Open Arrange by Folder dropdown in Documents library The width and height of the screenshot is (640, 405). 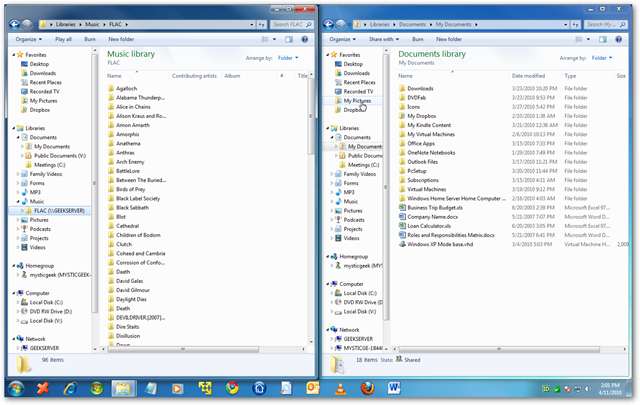601,58
